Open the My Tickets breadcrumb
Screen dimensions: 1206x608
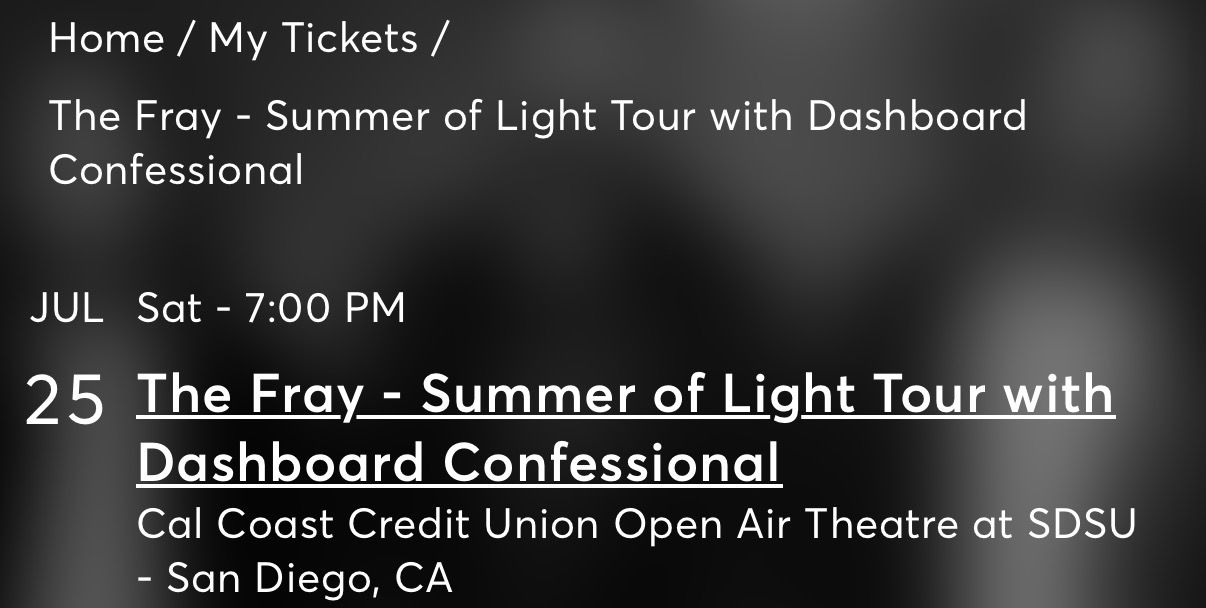313,39
